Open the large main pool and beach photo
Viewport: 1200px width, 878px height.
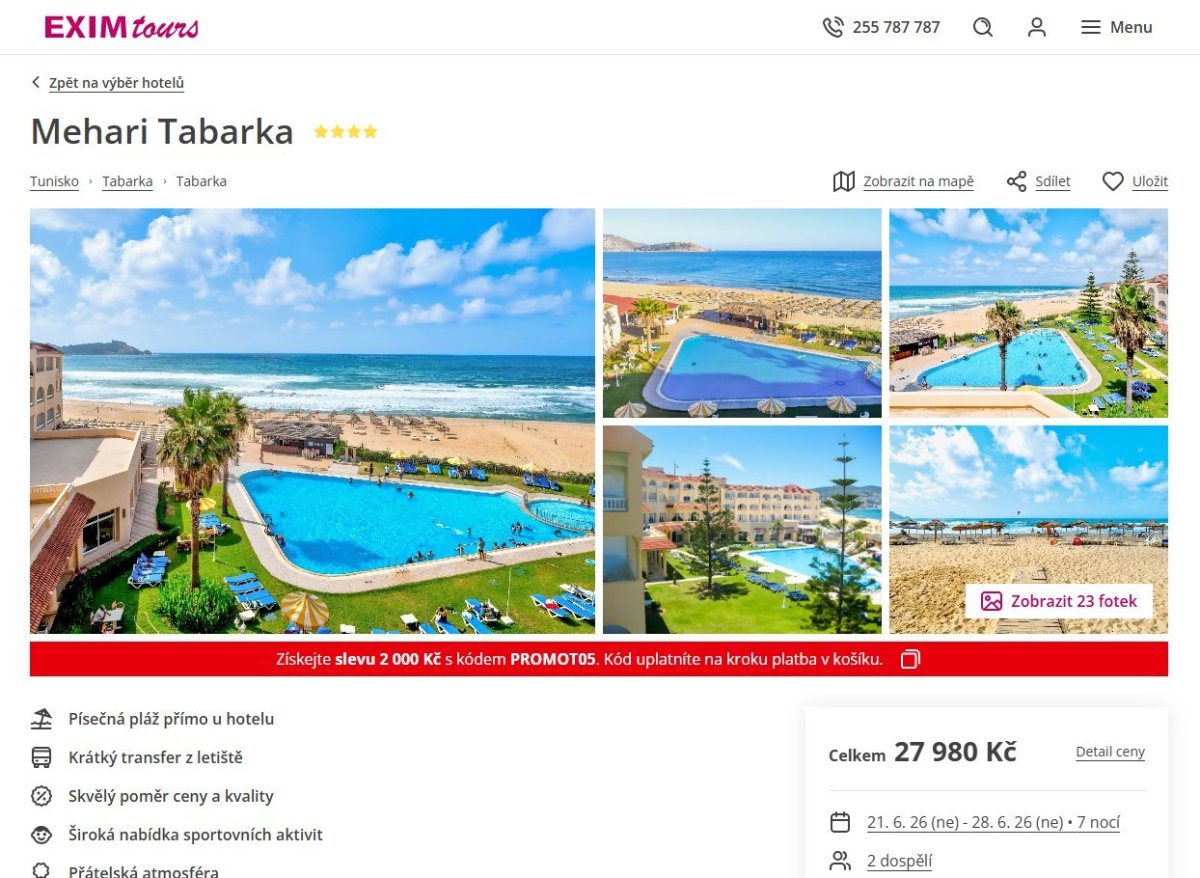click(x=312, y=421)
